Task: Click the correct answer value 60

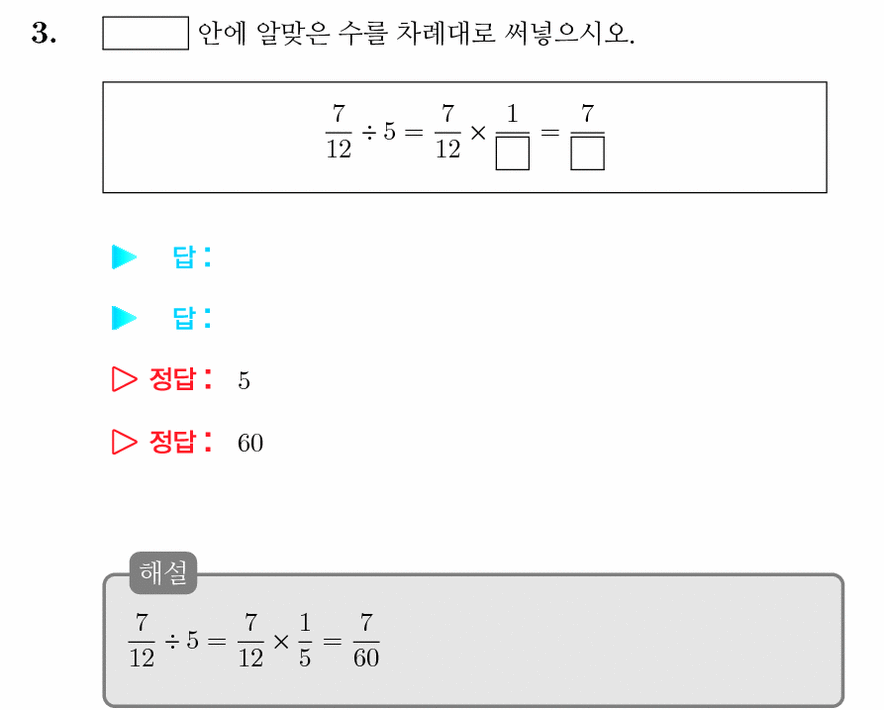Action: (250, 443)
